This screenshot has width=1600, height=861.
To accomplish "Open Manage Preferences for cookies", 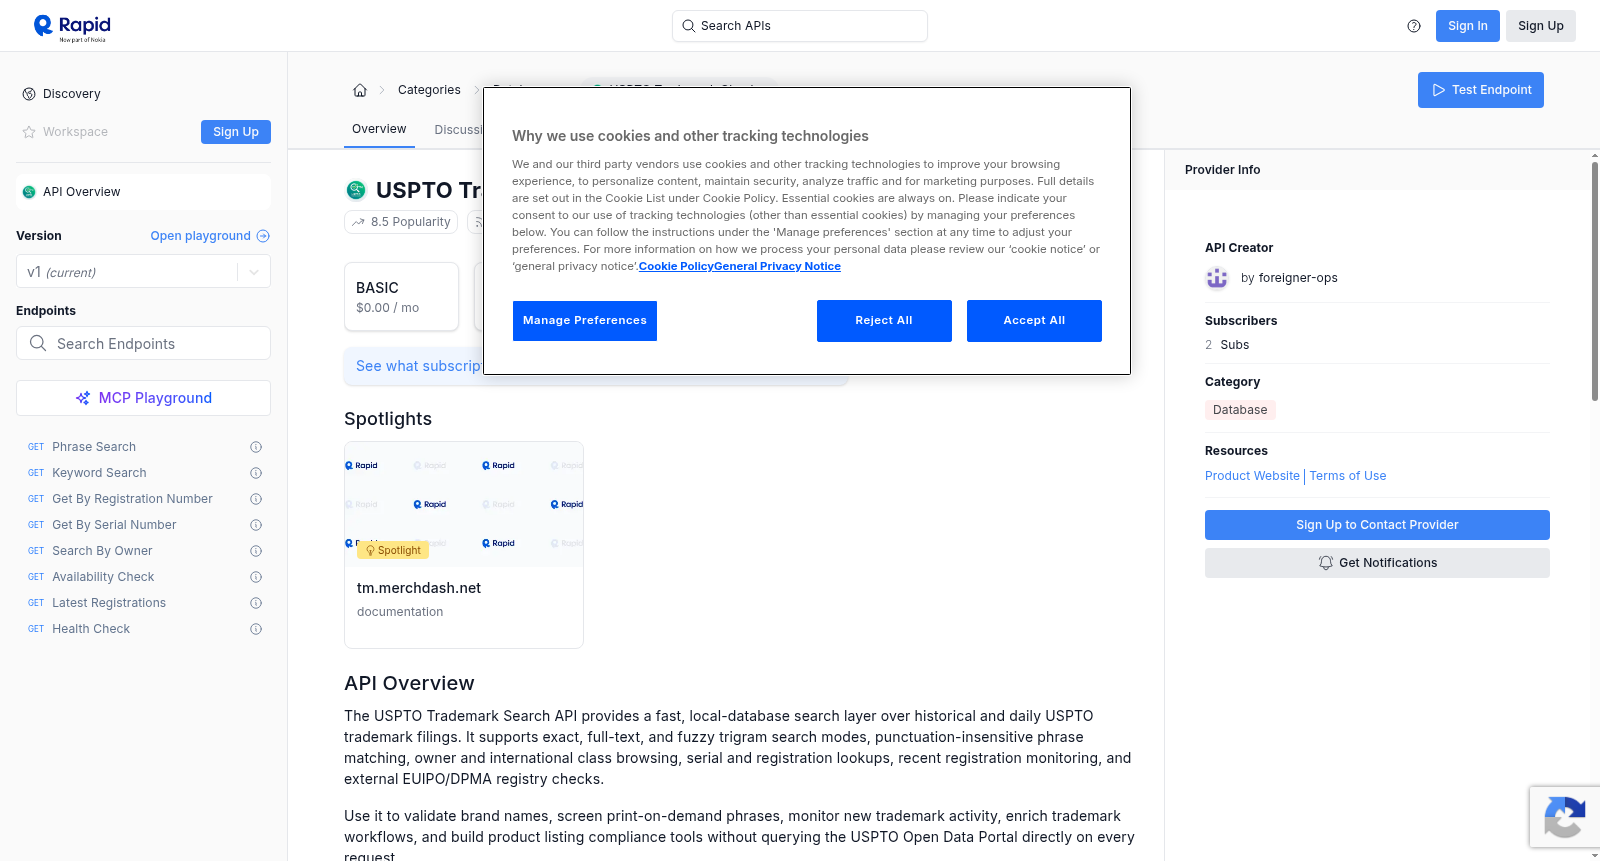I will click(585, 321).
